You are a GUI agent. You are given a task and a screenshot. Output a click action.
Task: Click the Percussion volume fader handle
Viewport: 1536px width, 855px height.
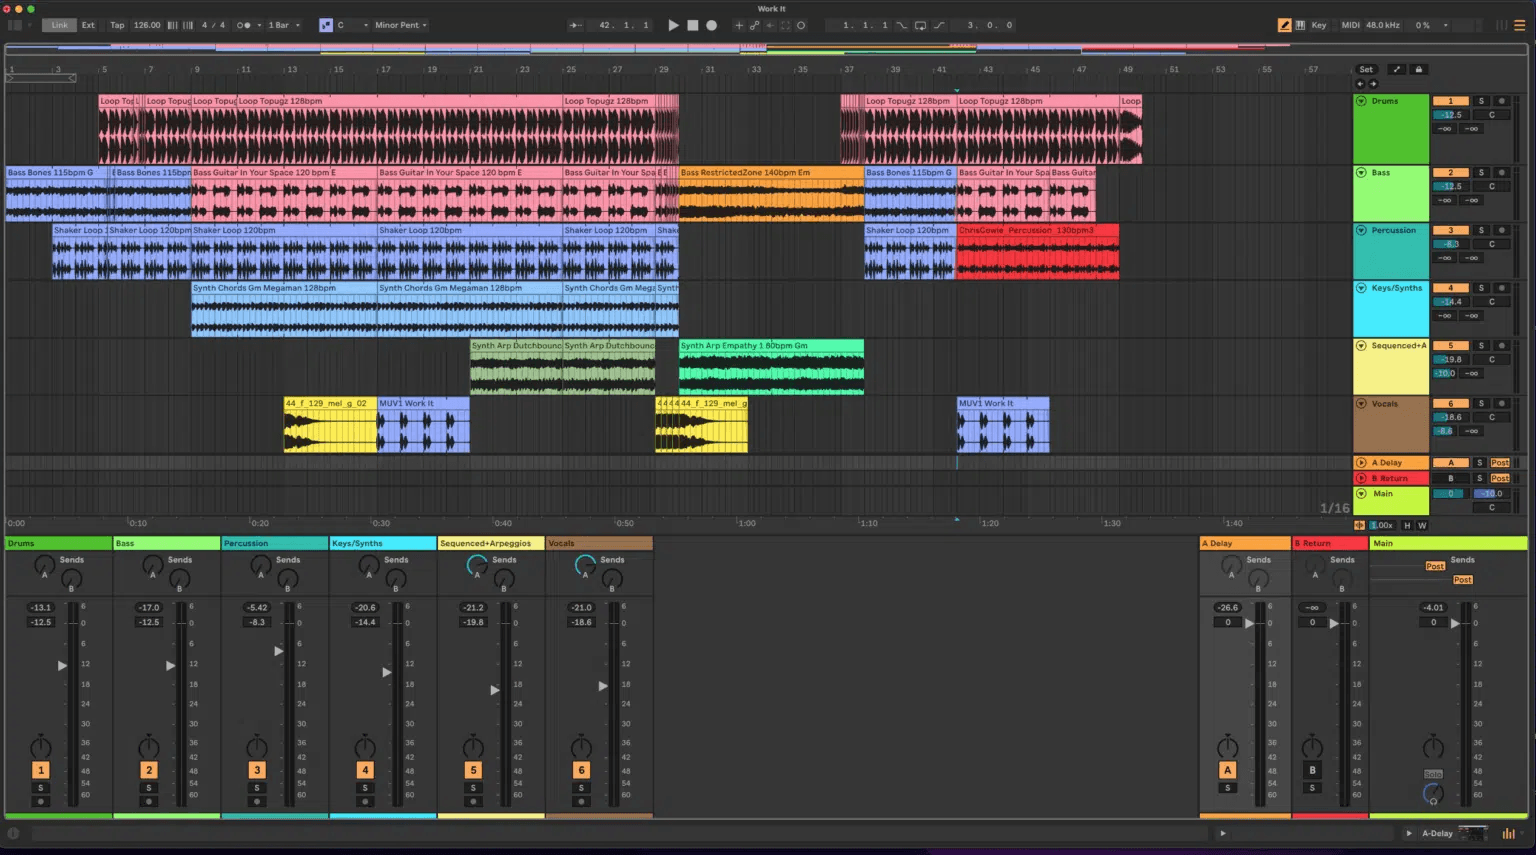[278, 651]
